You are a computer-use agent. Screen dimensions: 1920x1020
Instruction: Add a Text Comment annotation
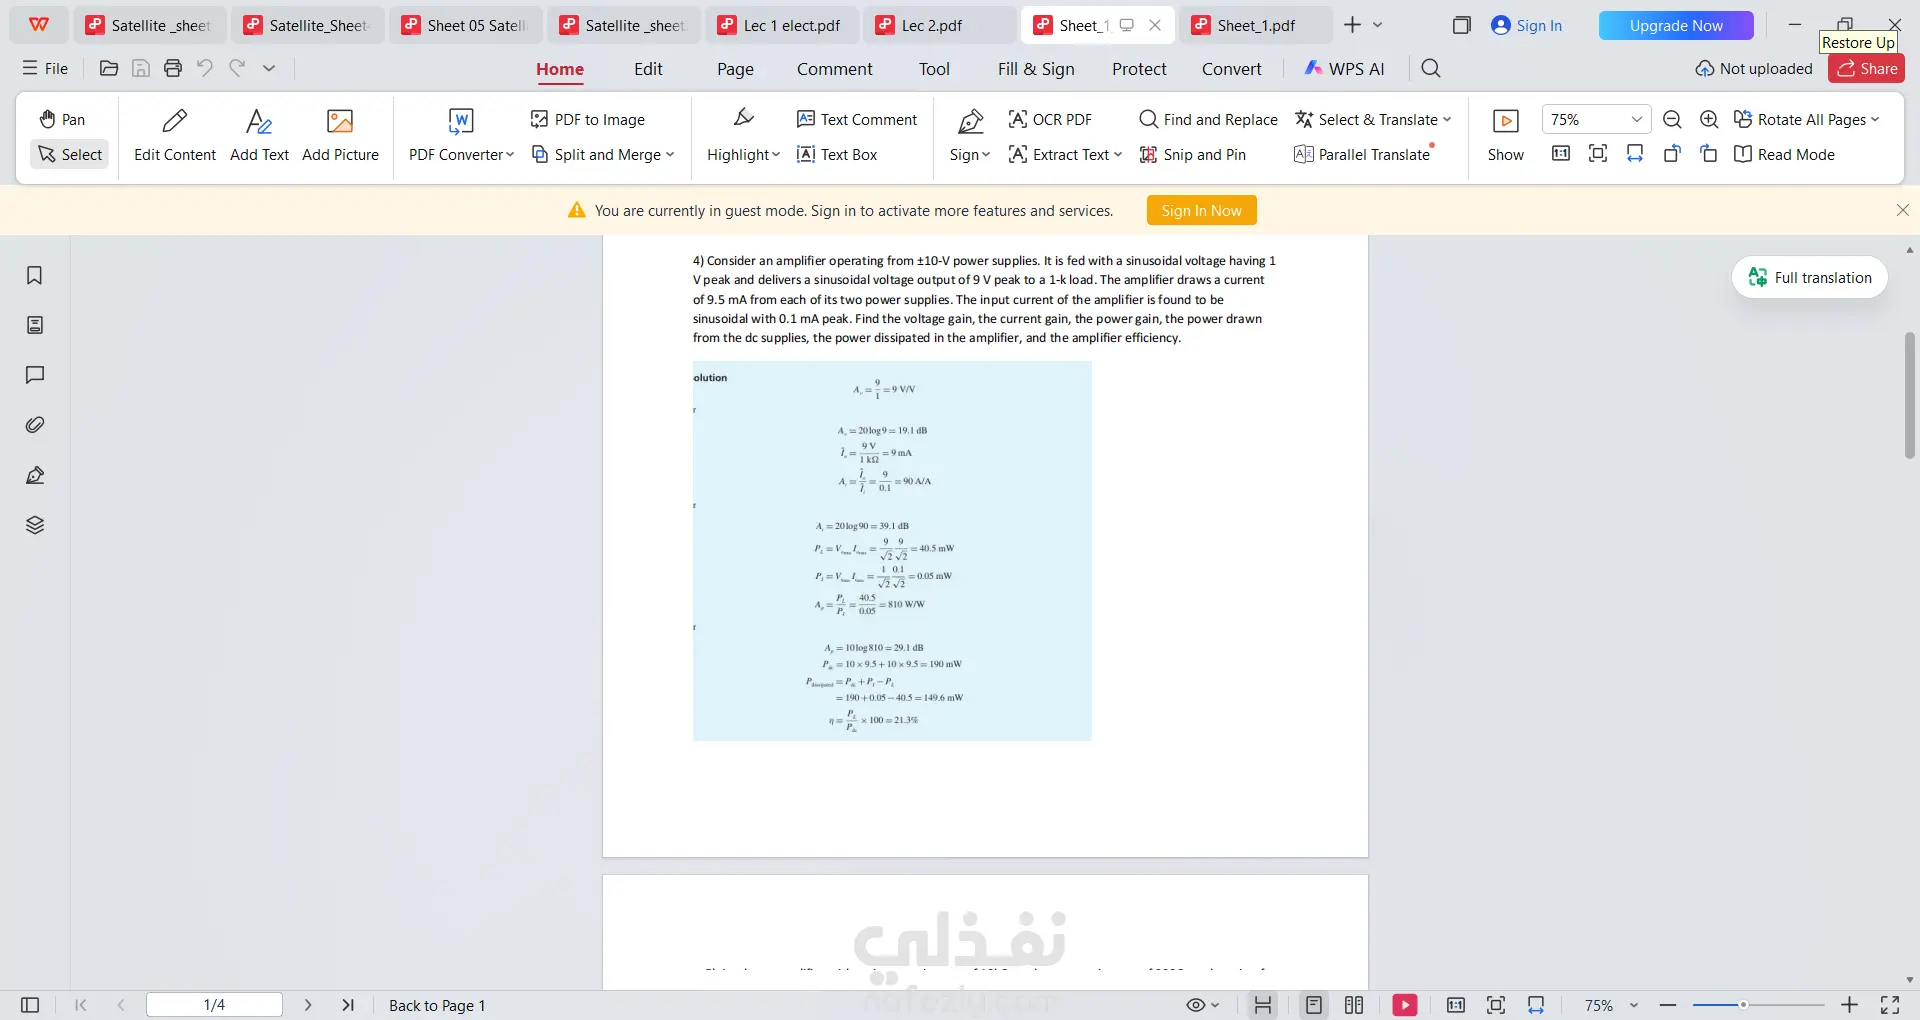[857, 119]
